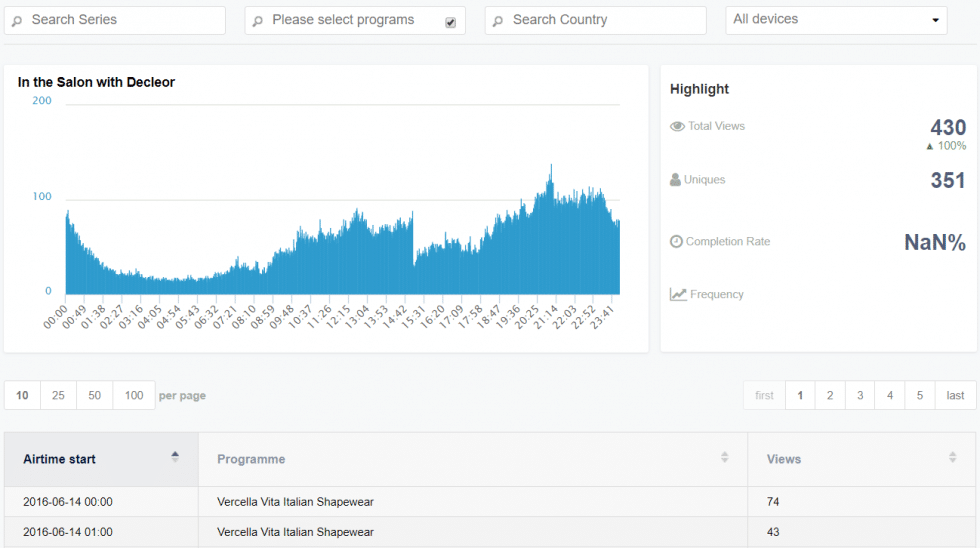Viewport: 980px width, 548px height.
Task: Show 25 rows per page
Action: [x=58, y=396]
